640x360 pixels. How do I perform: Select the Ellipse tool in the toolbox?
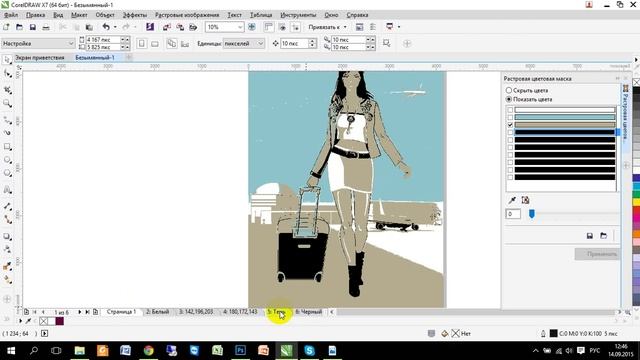point(7,160)
